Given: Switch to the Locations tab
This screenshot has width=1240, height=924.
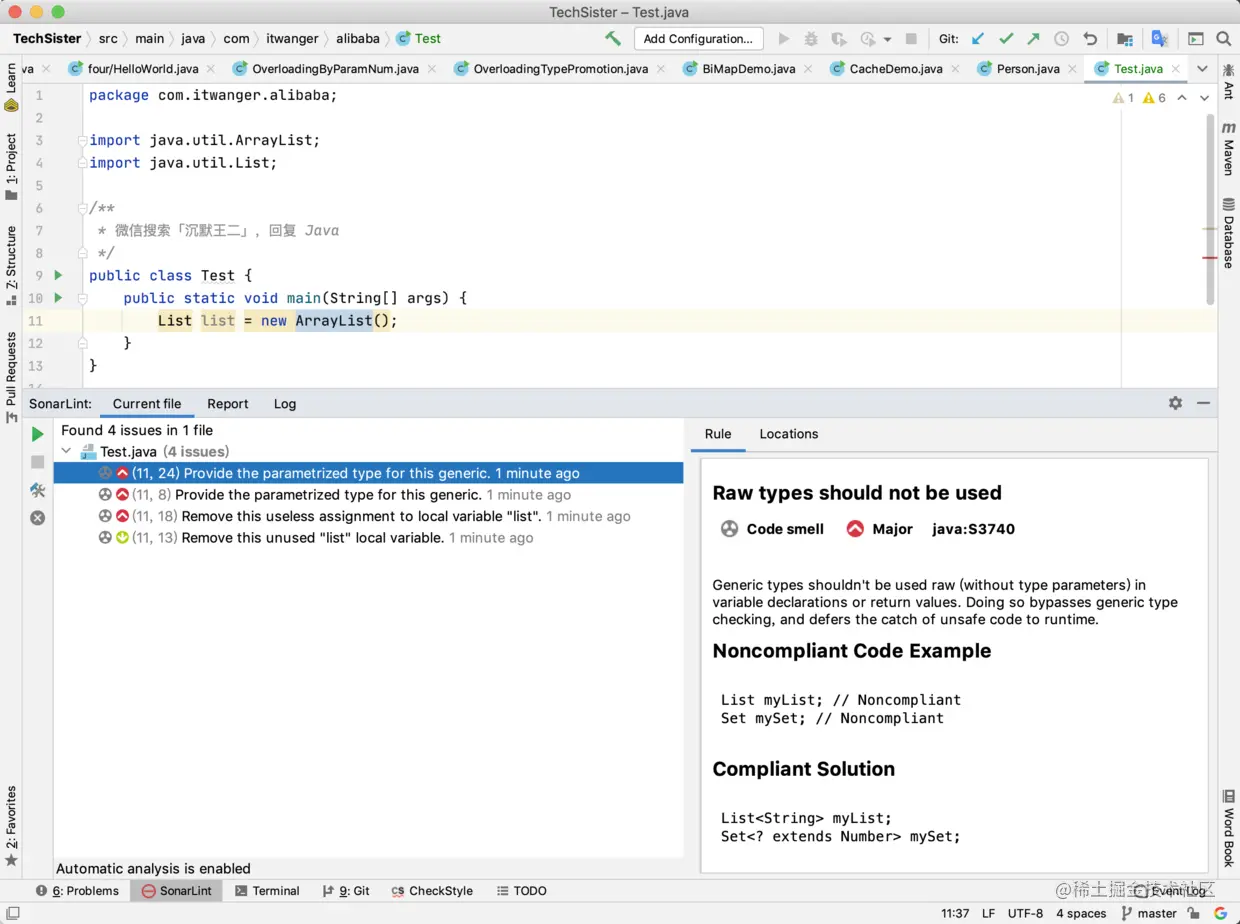Looking at the screenshot, I should 788,434.
